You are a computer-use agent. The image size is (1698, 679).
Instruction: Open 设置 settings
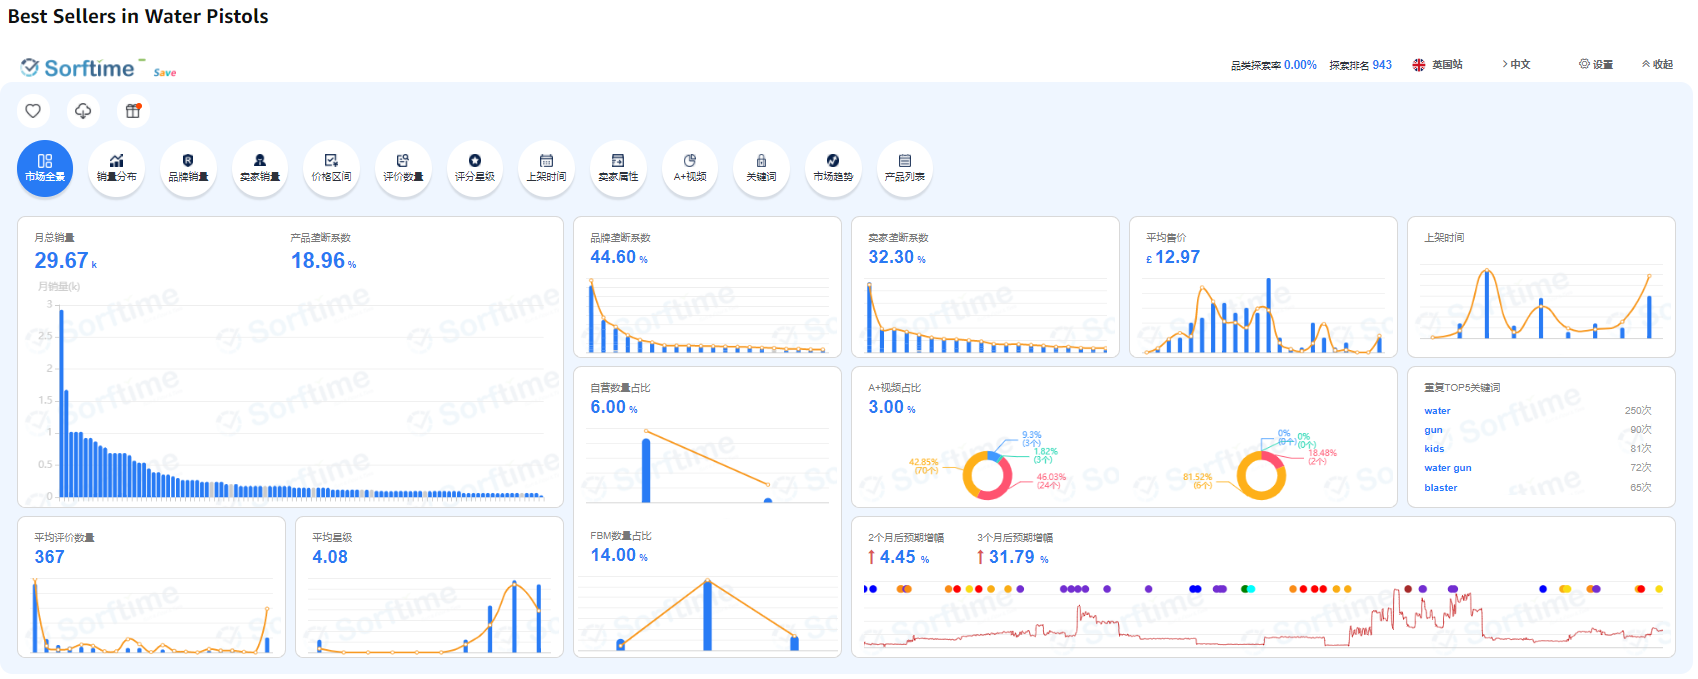pyautogui.click(x=1596, y=64)
